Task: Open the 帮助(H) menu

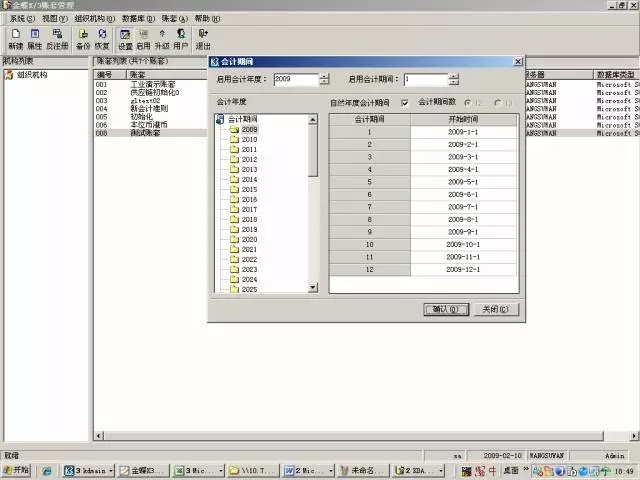Action: click(x=207, y=19)
